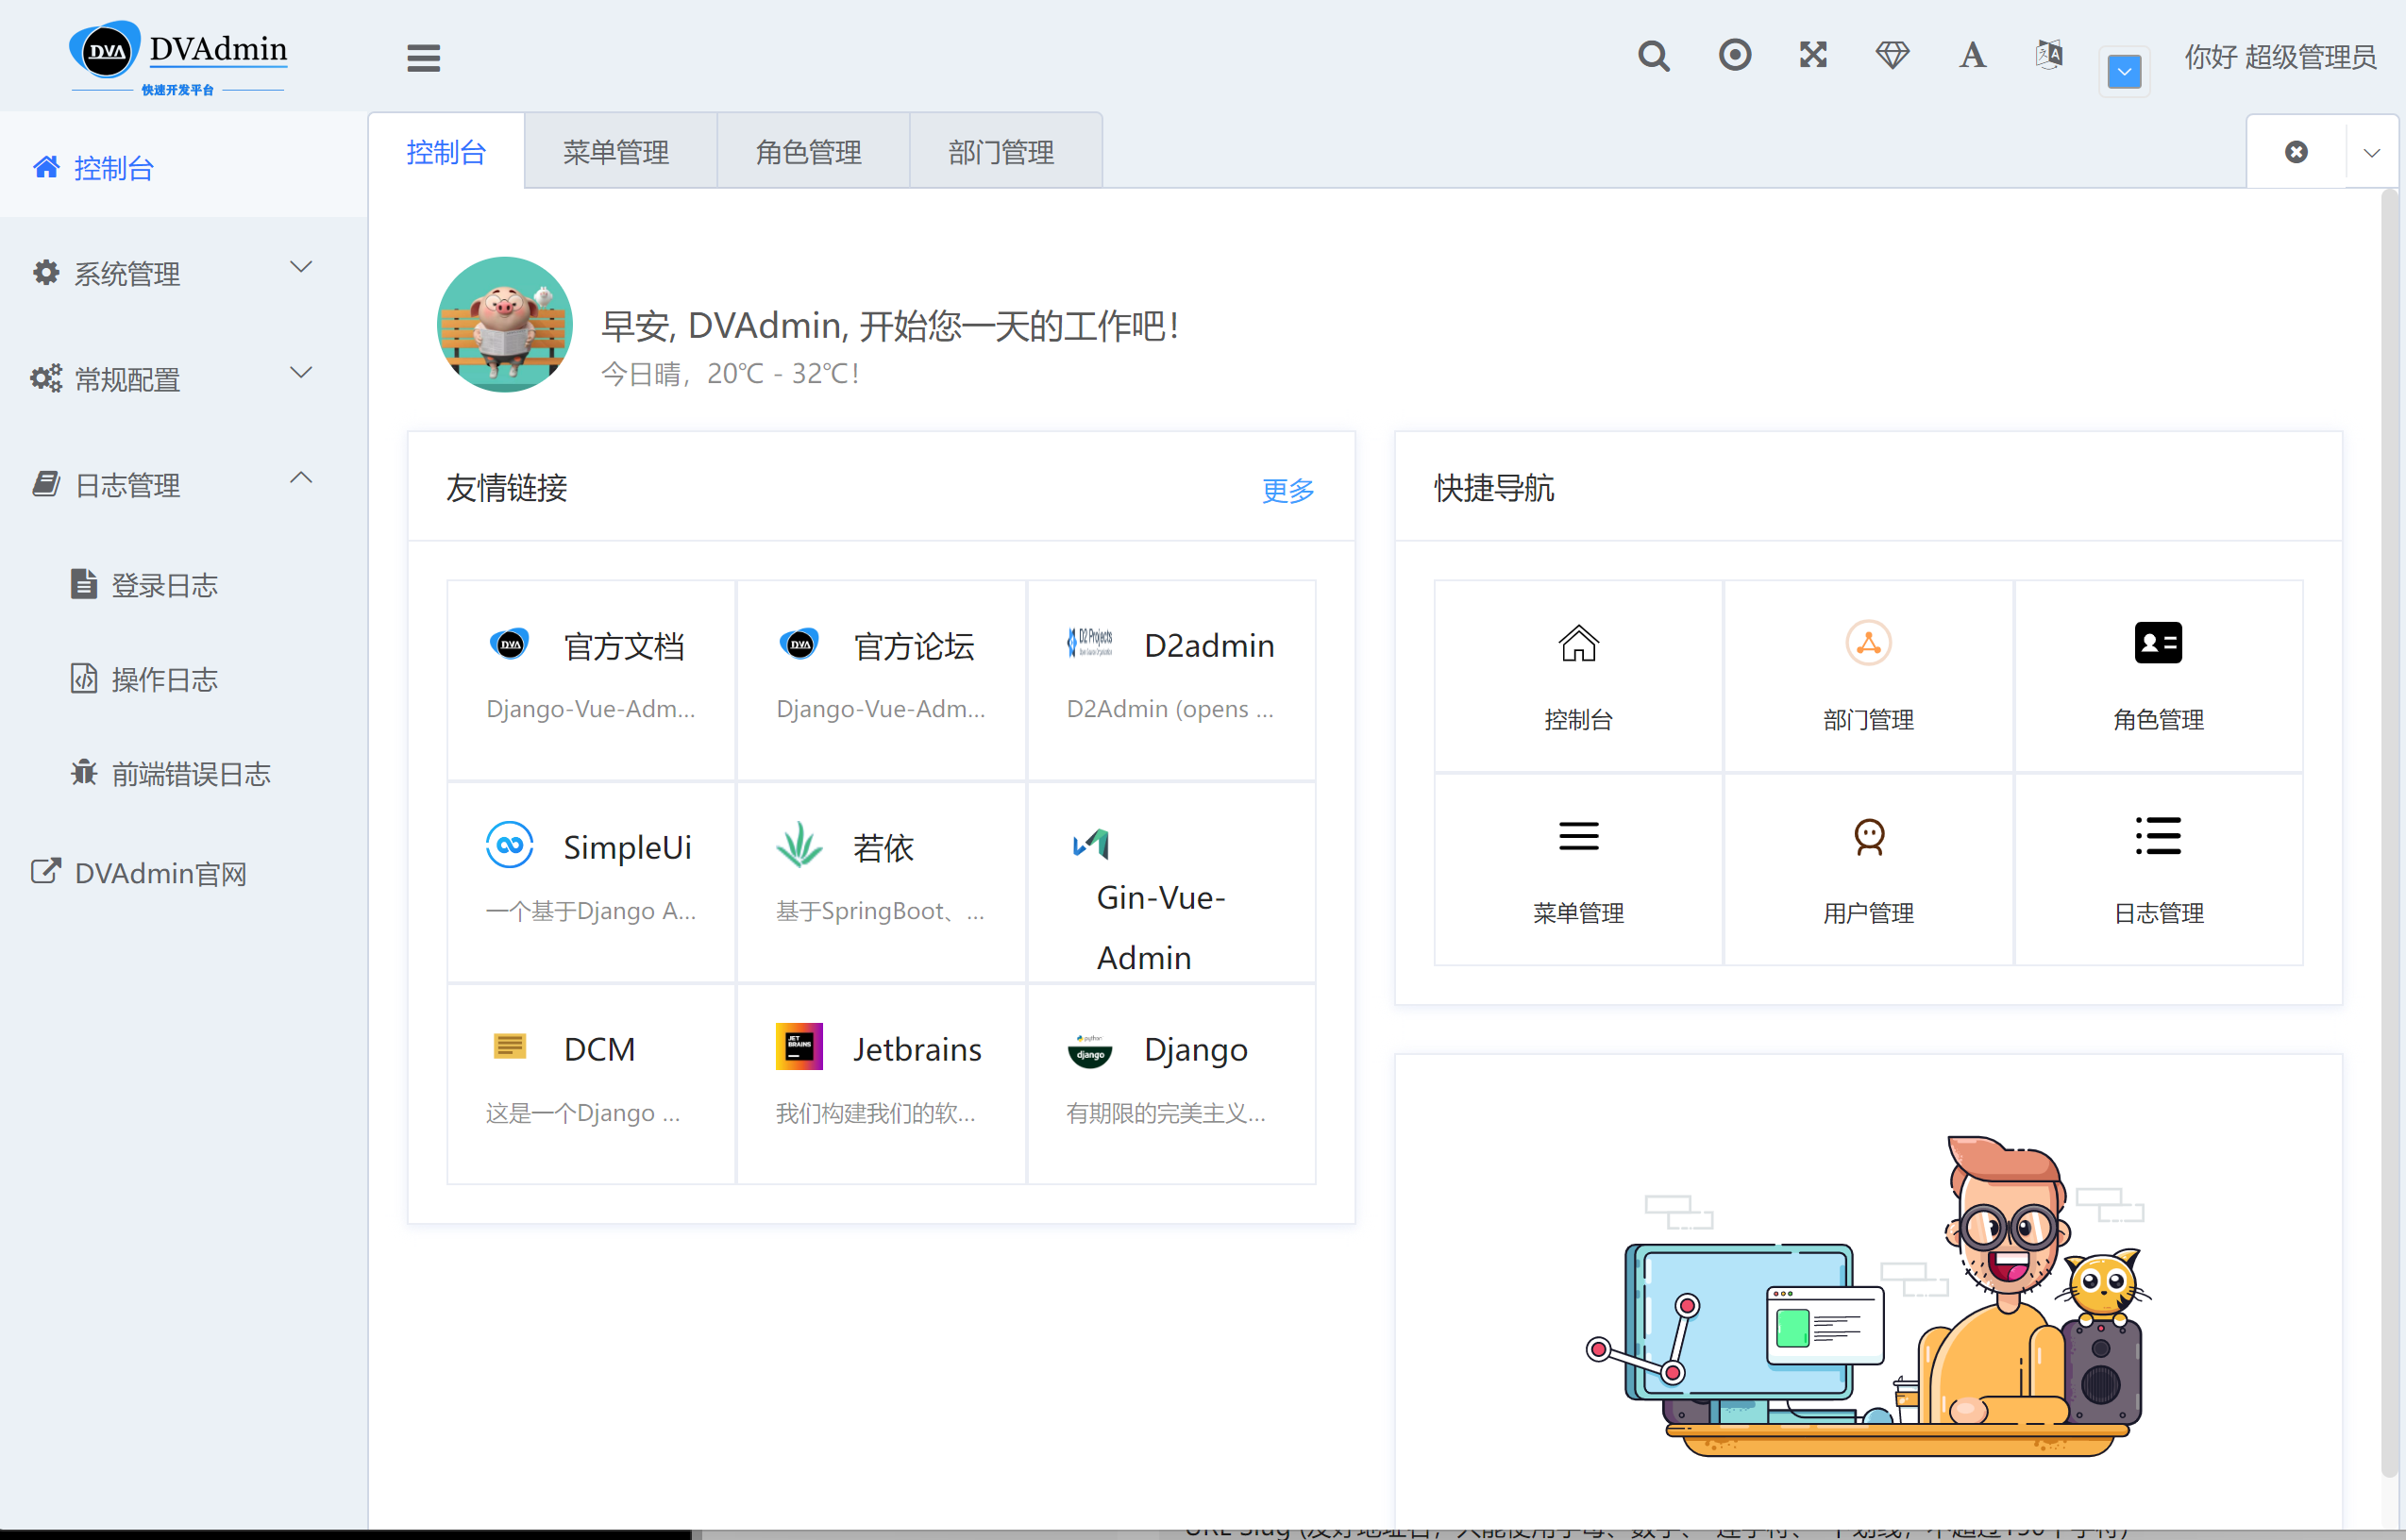Viewport: 2406px width, 1540px height.
Task: Click the Jetbrains logo icon
Action: click(799, 1047)
